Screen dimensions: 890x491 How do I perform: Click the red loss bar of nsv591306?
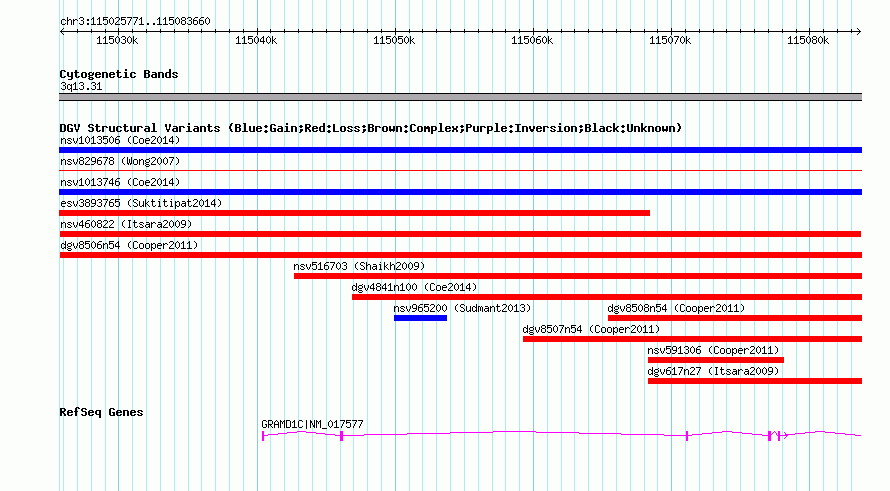(x=716, y=360)
